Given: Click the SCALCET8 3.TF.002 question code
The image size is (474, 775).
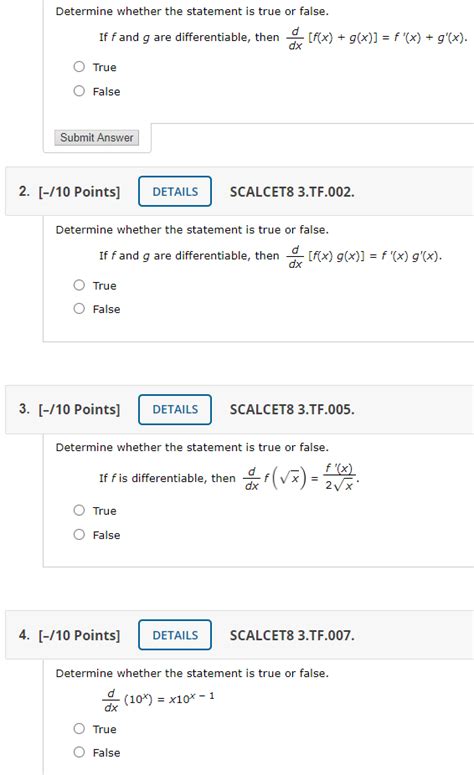Looking at the screenshot, I should 292,192.
